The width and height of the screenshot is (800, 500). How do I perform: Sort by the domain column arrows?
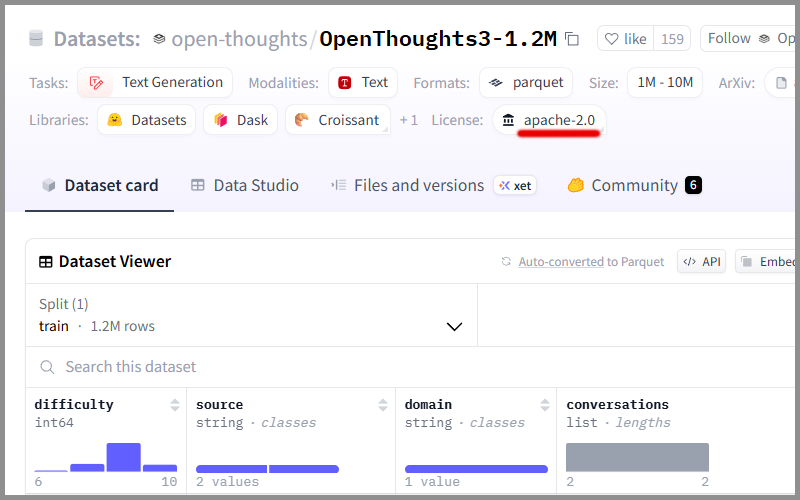(x=545, y=405)
